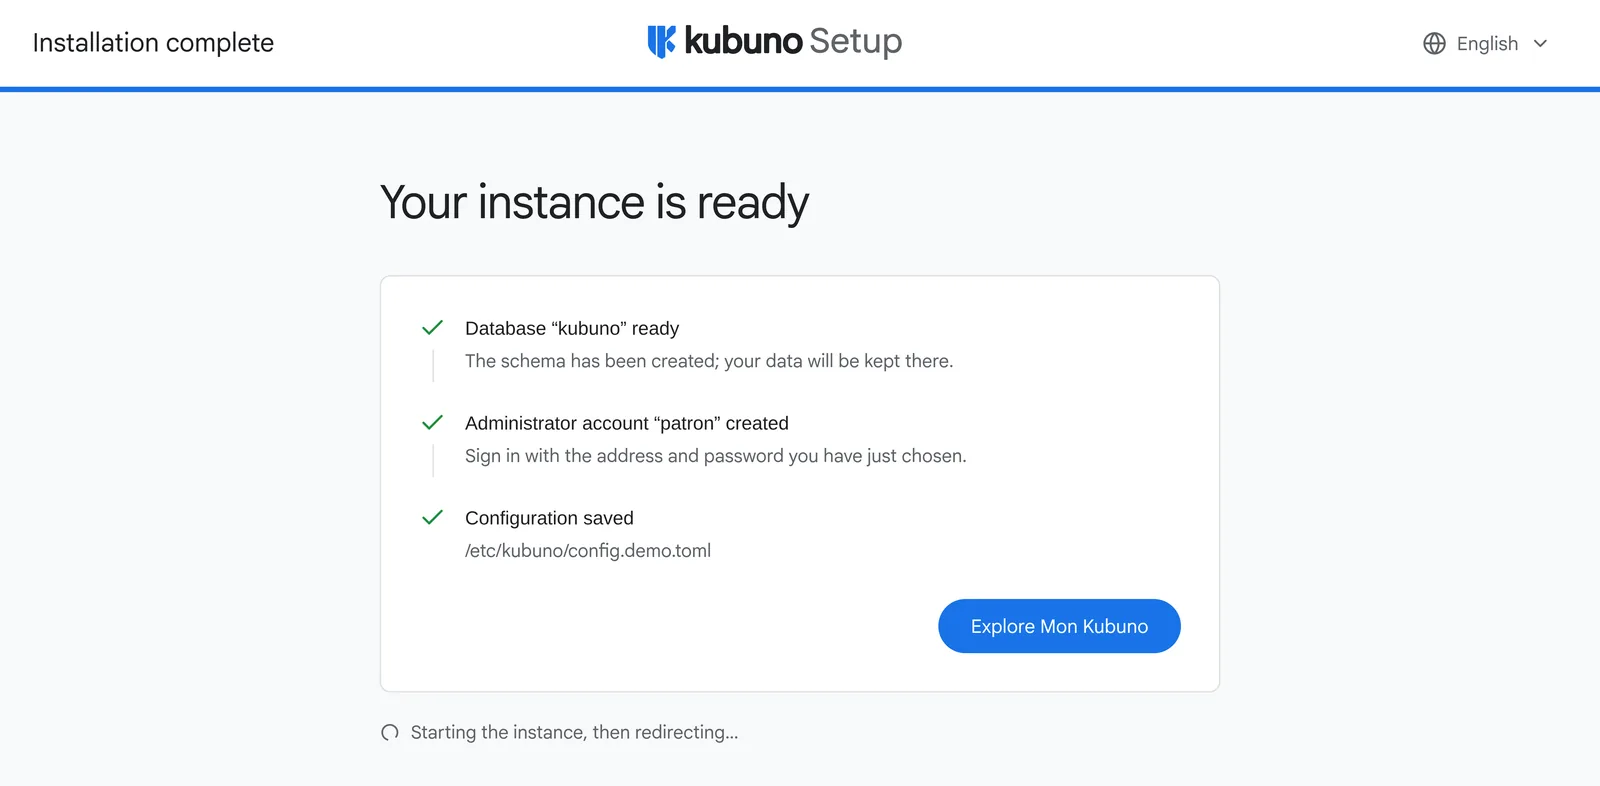Image resolution: width=1600 pixels, height=786 pixels.
Task: Click the Kubuno logo icon
Action: tap(661, 41)
